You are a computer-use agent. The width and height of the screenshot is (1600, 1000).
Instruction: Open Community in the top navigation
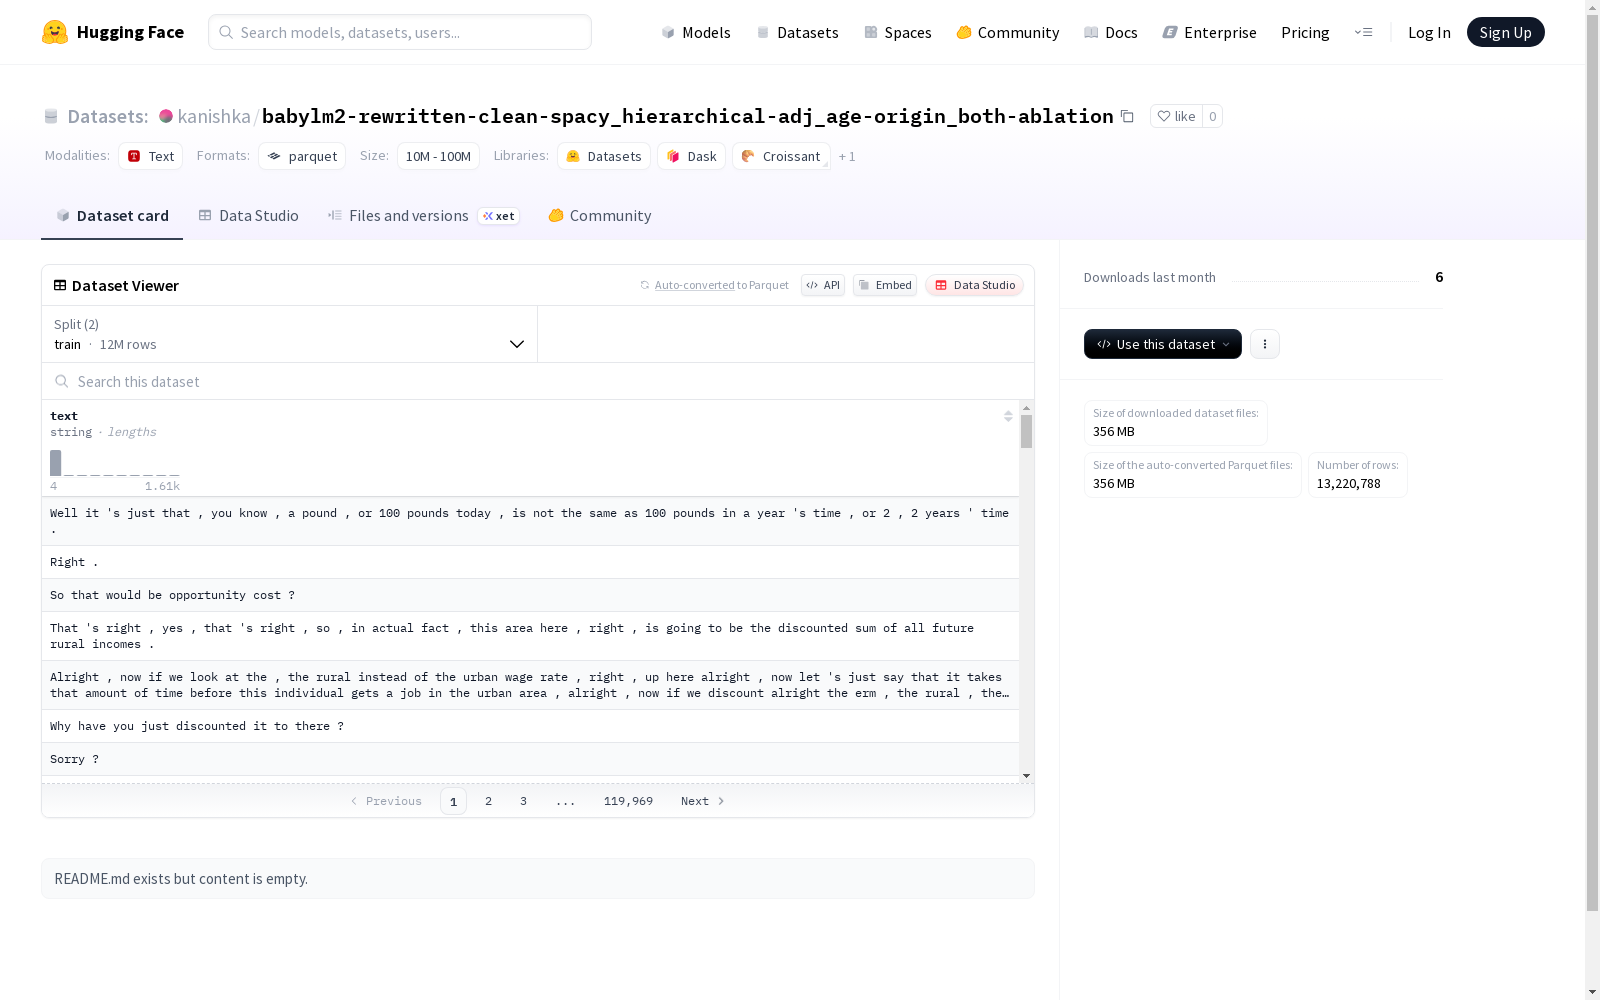[x=1008, y=32]
